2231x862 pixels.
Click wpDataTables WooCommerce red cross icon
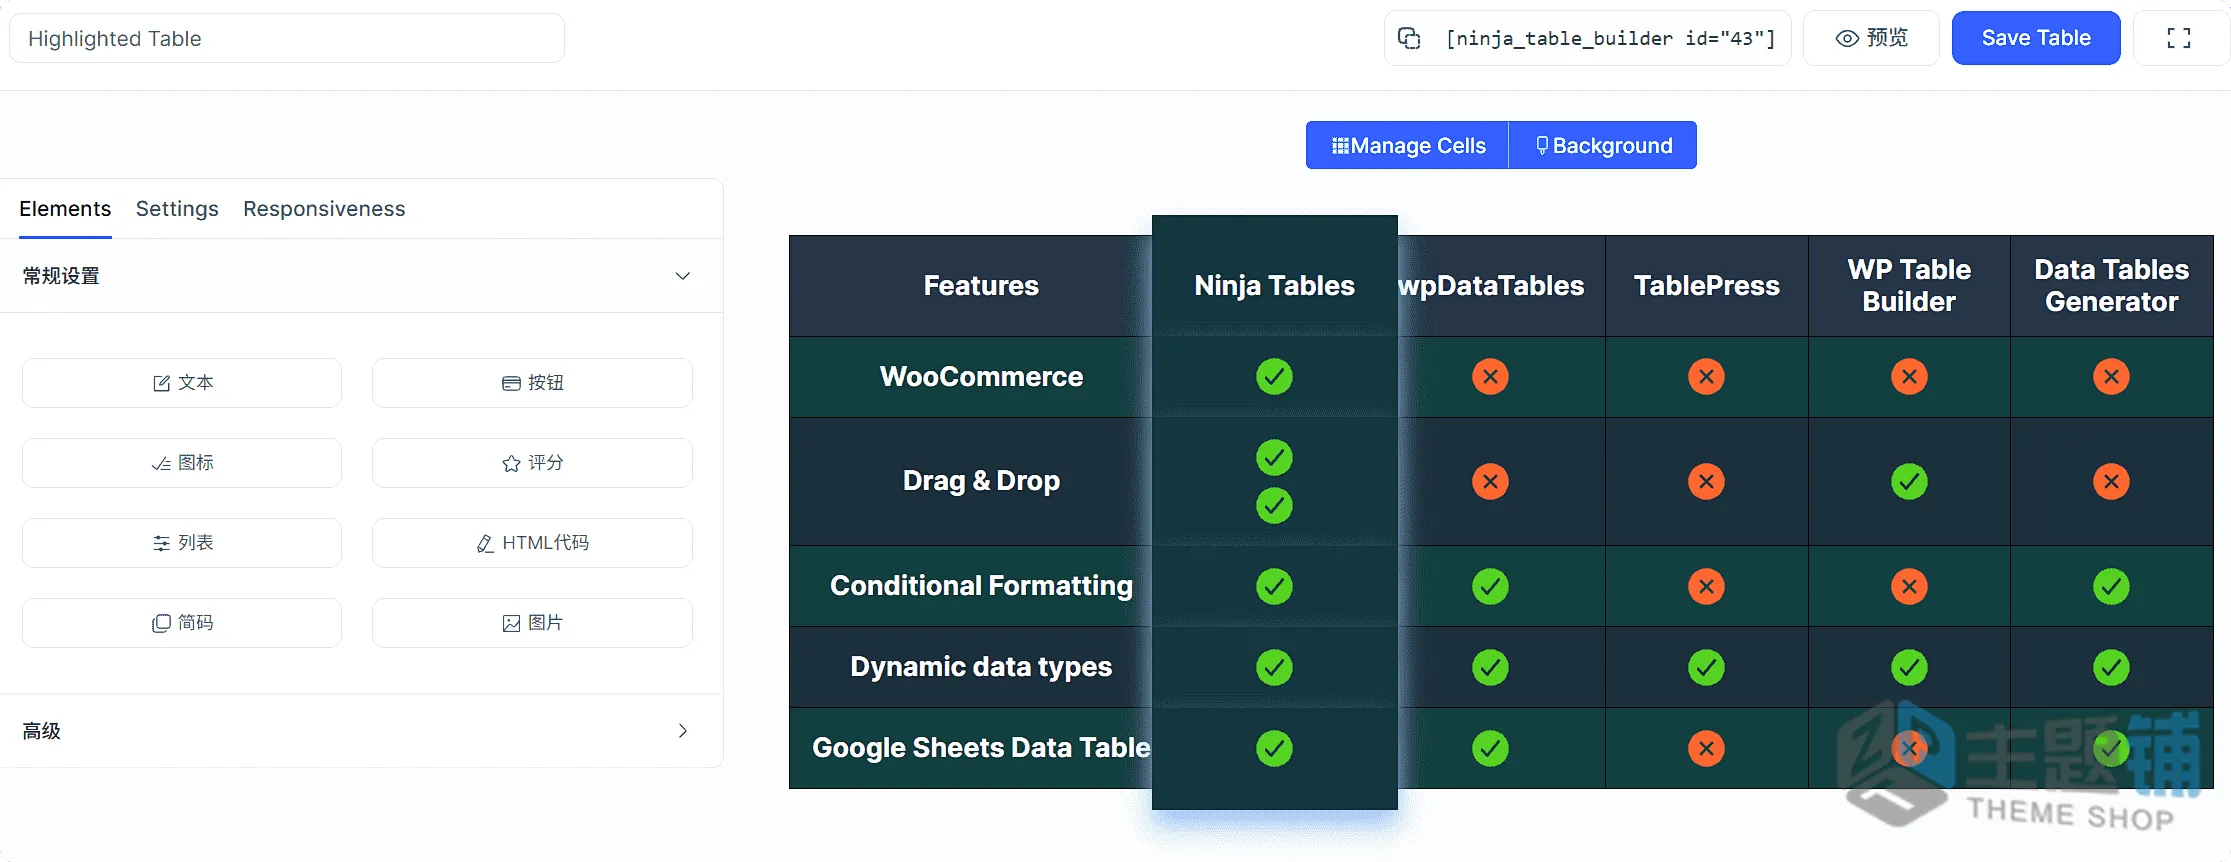pyautogui.click(x=1490, y=377)
